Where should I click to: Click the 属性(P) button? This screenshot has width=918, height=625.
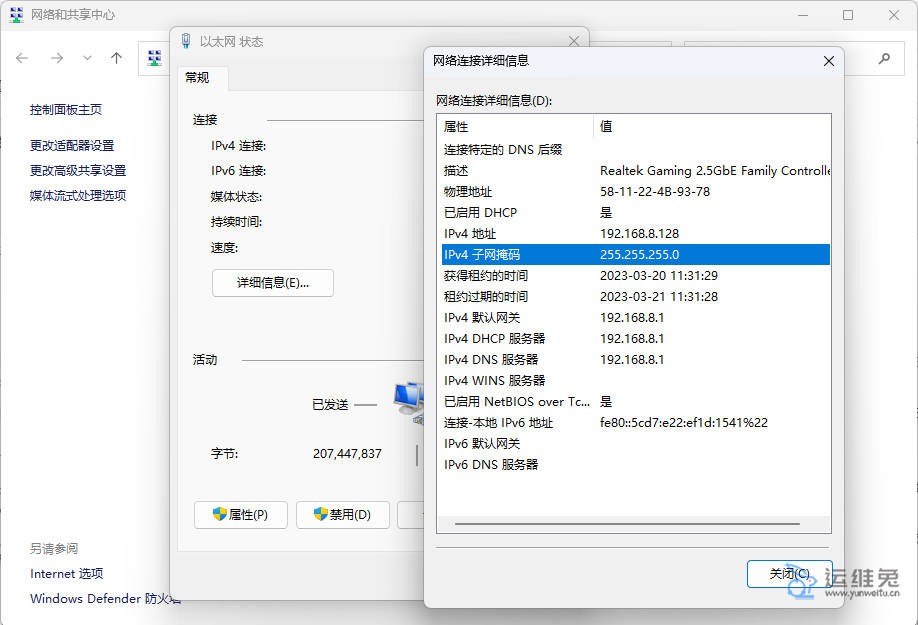click(x=240, y=515)
